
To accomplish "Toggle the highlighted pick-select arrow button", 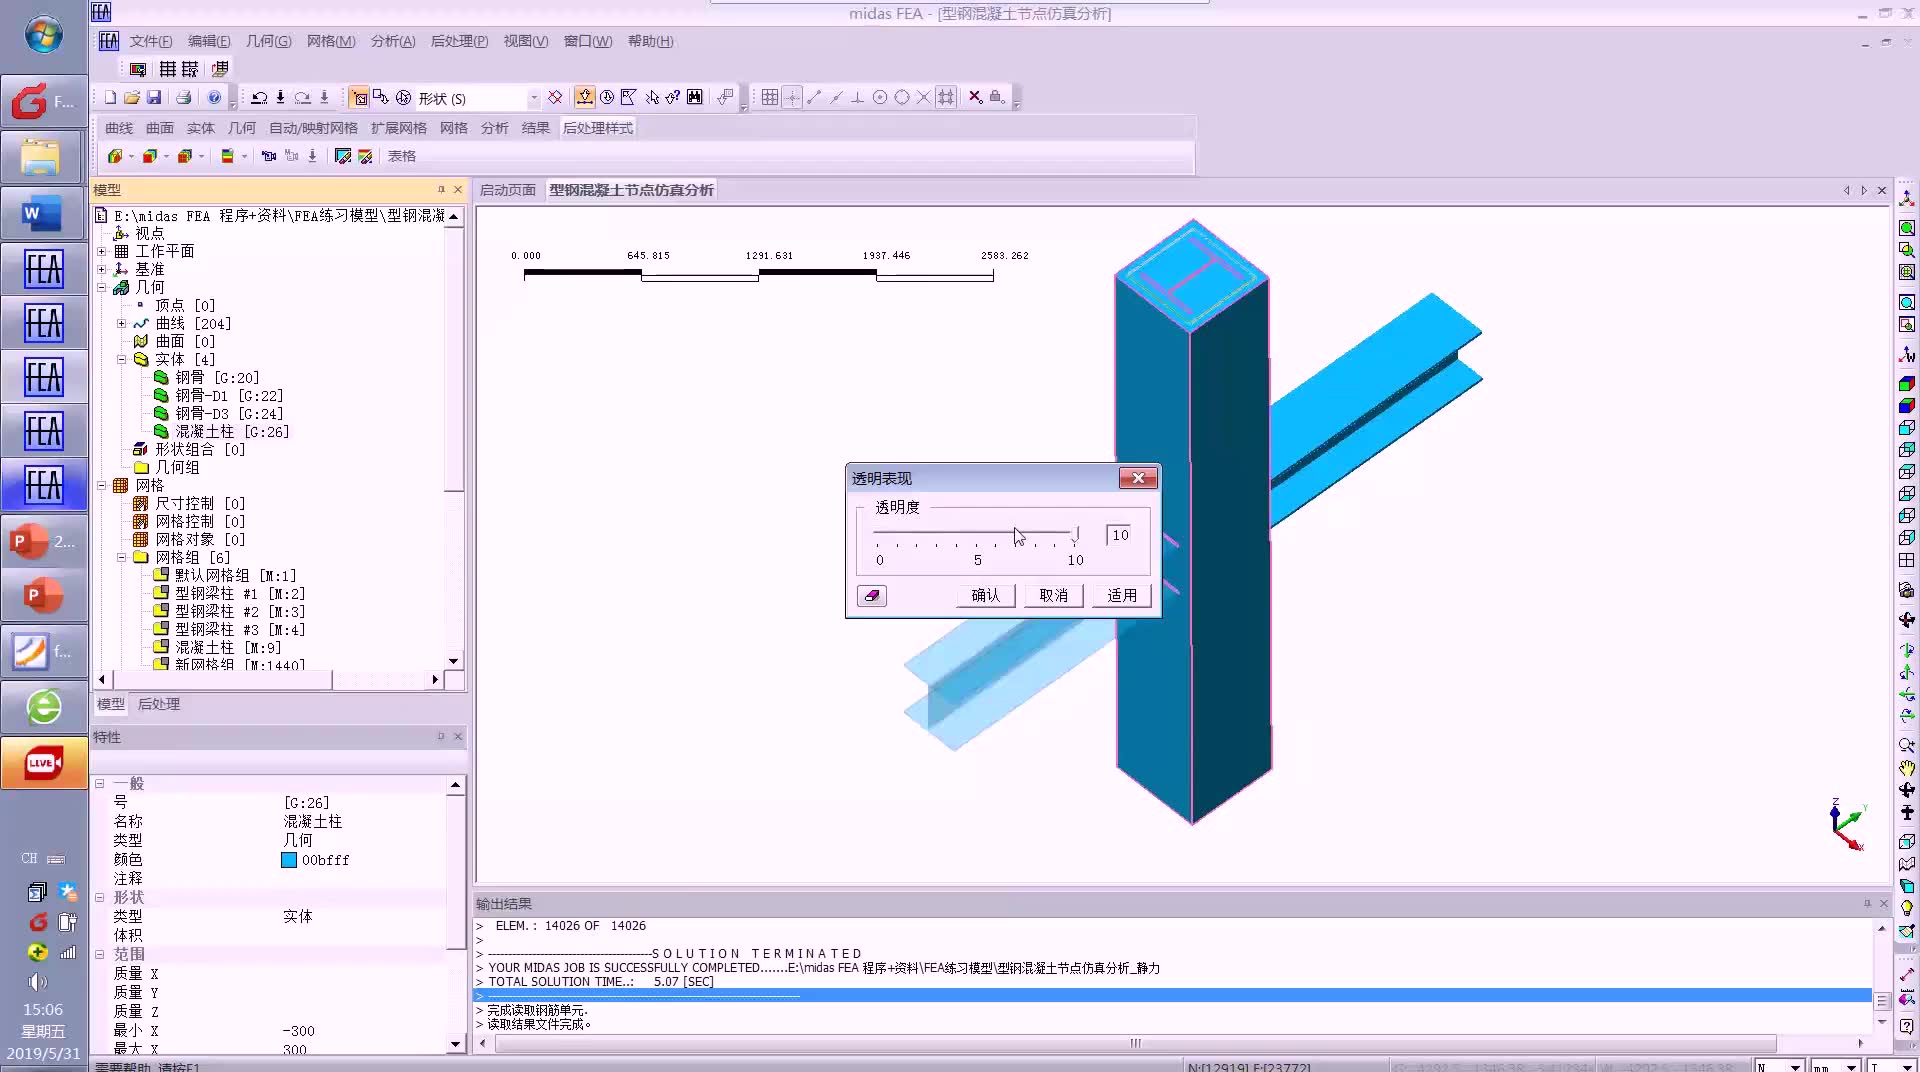I will (584, 97).
